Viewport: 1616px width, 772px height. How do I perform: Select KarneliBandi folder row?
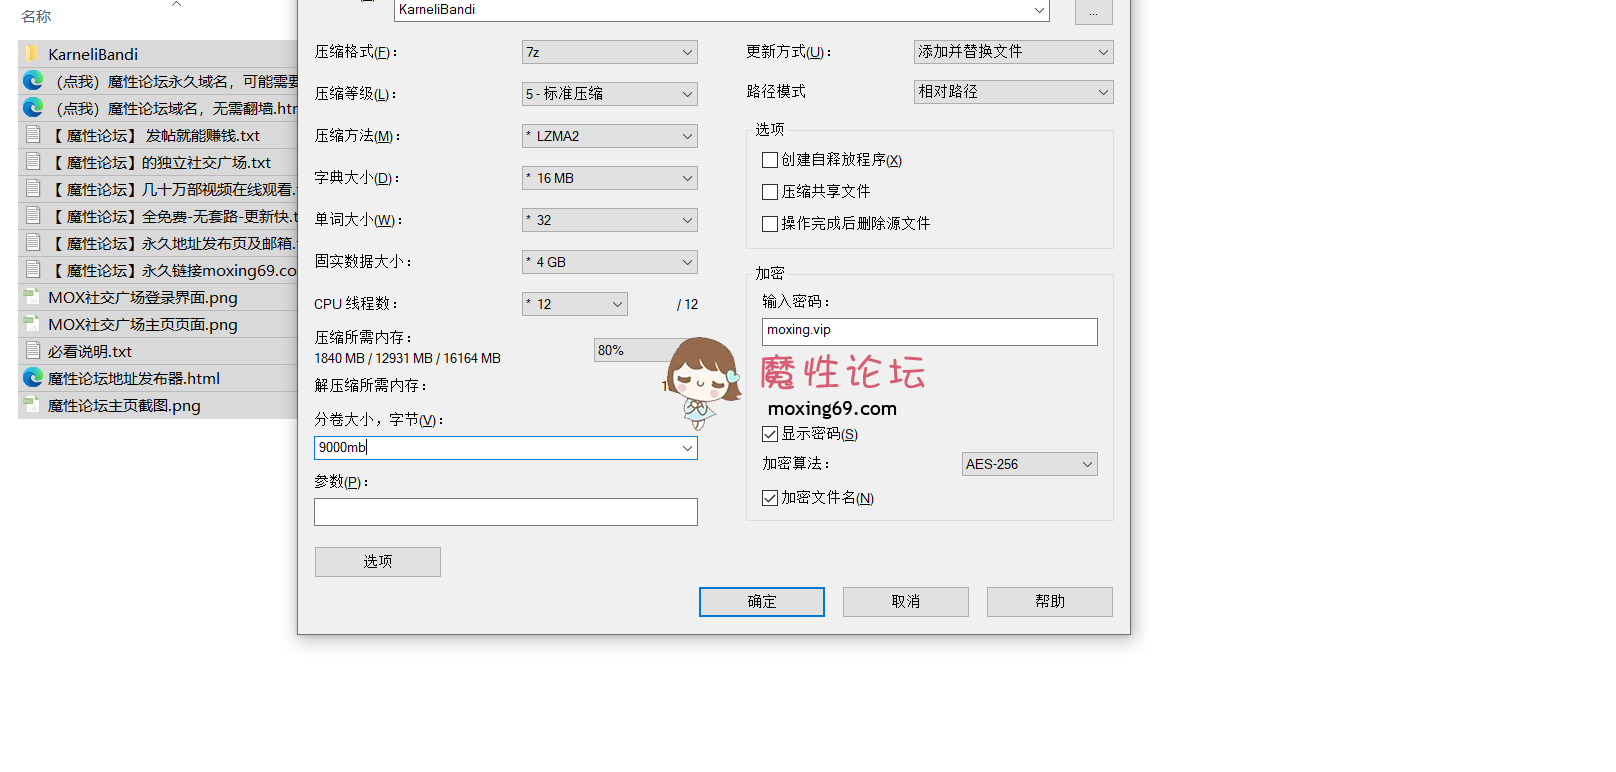158,54
